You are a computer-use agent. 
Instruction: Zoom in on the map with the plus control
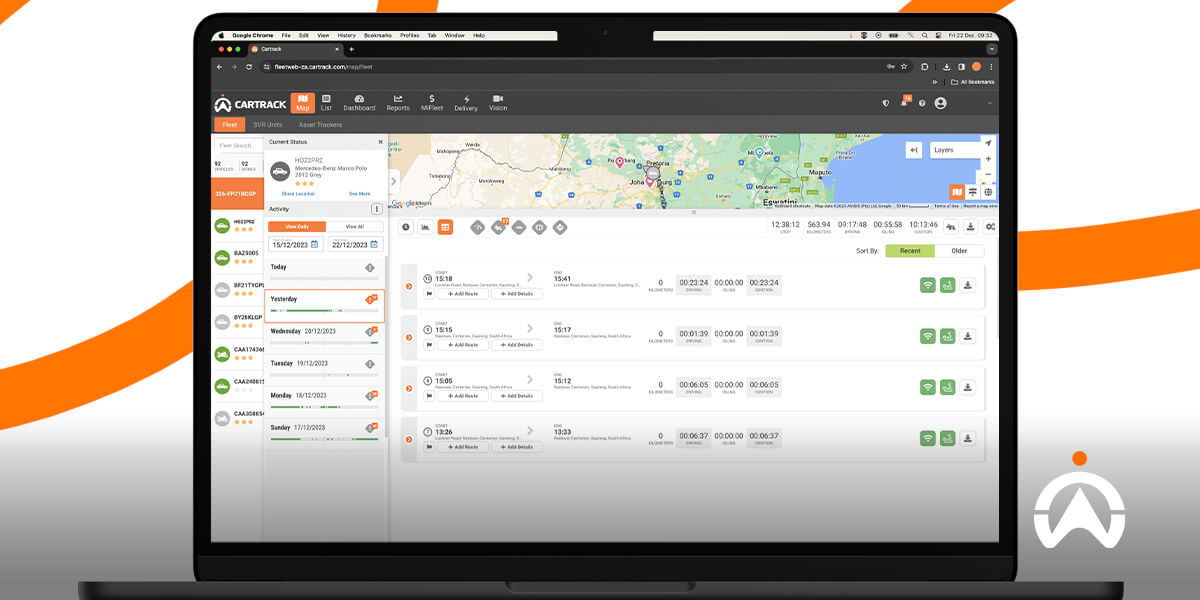[x=988, y=158]
